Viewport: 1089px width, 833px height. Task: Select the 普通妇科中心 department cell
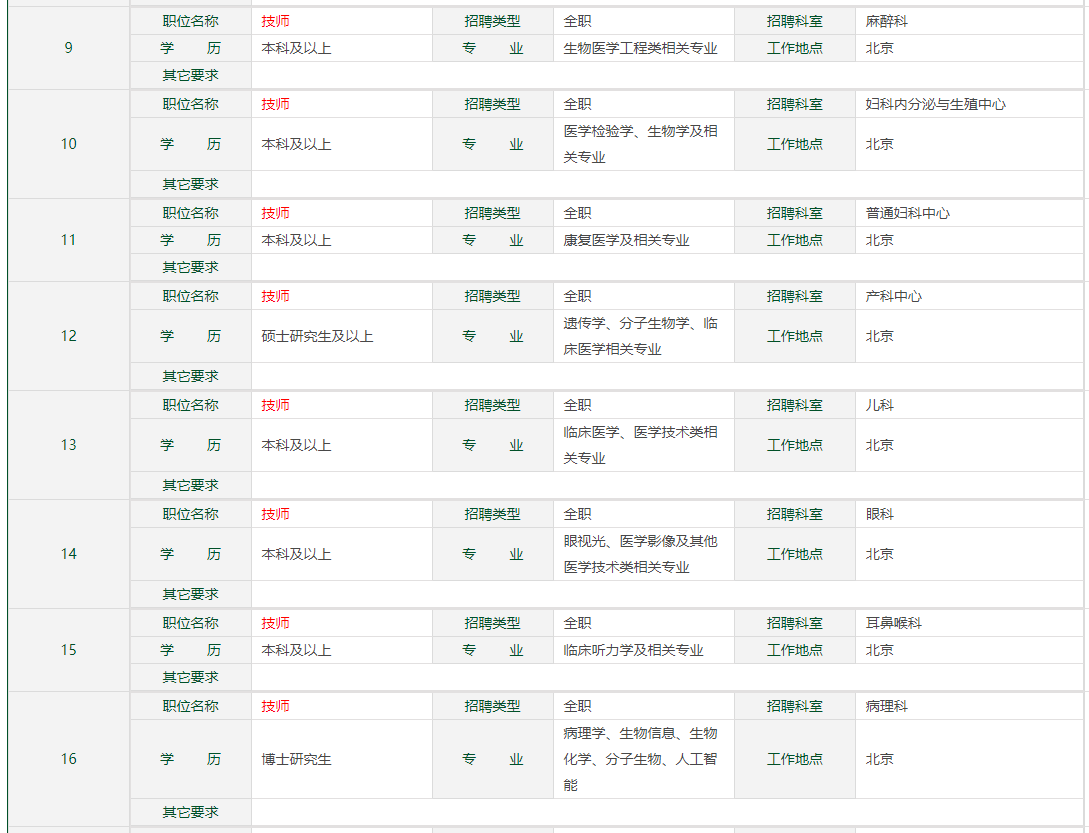[907, 213]
